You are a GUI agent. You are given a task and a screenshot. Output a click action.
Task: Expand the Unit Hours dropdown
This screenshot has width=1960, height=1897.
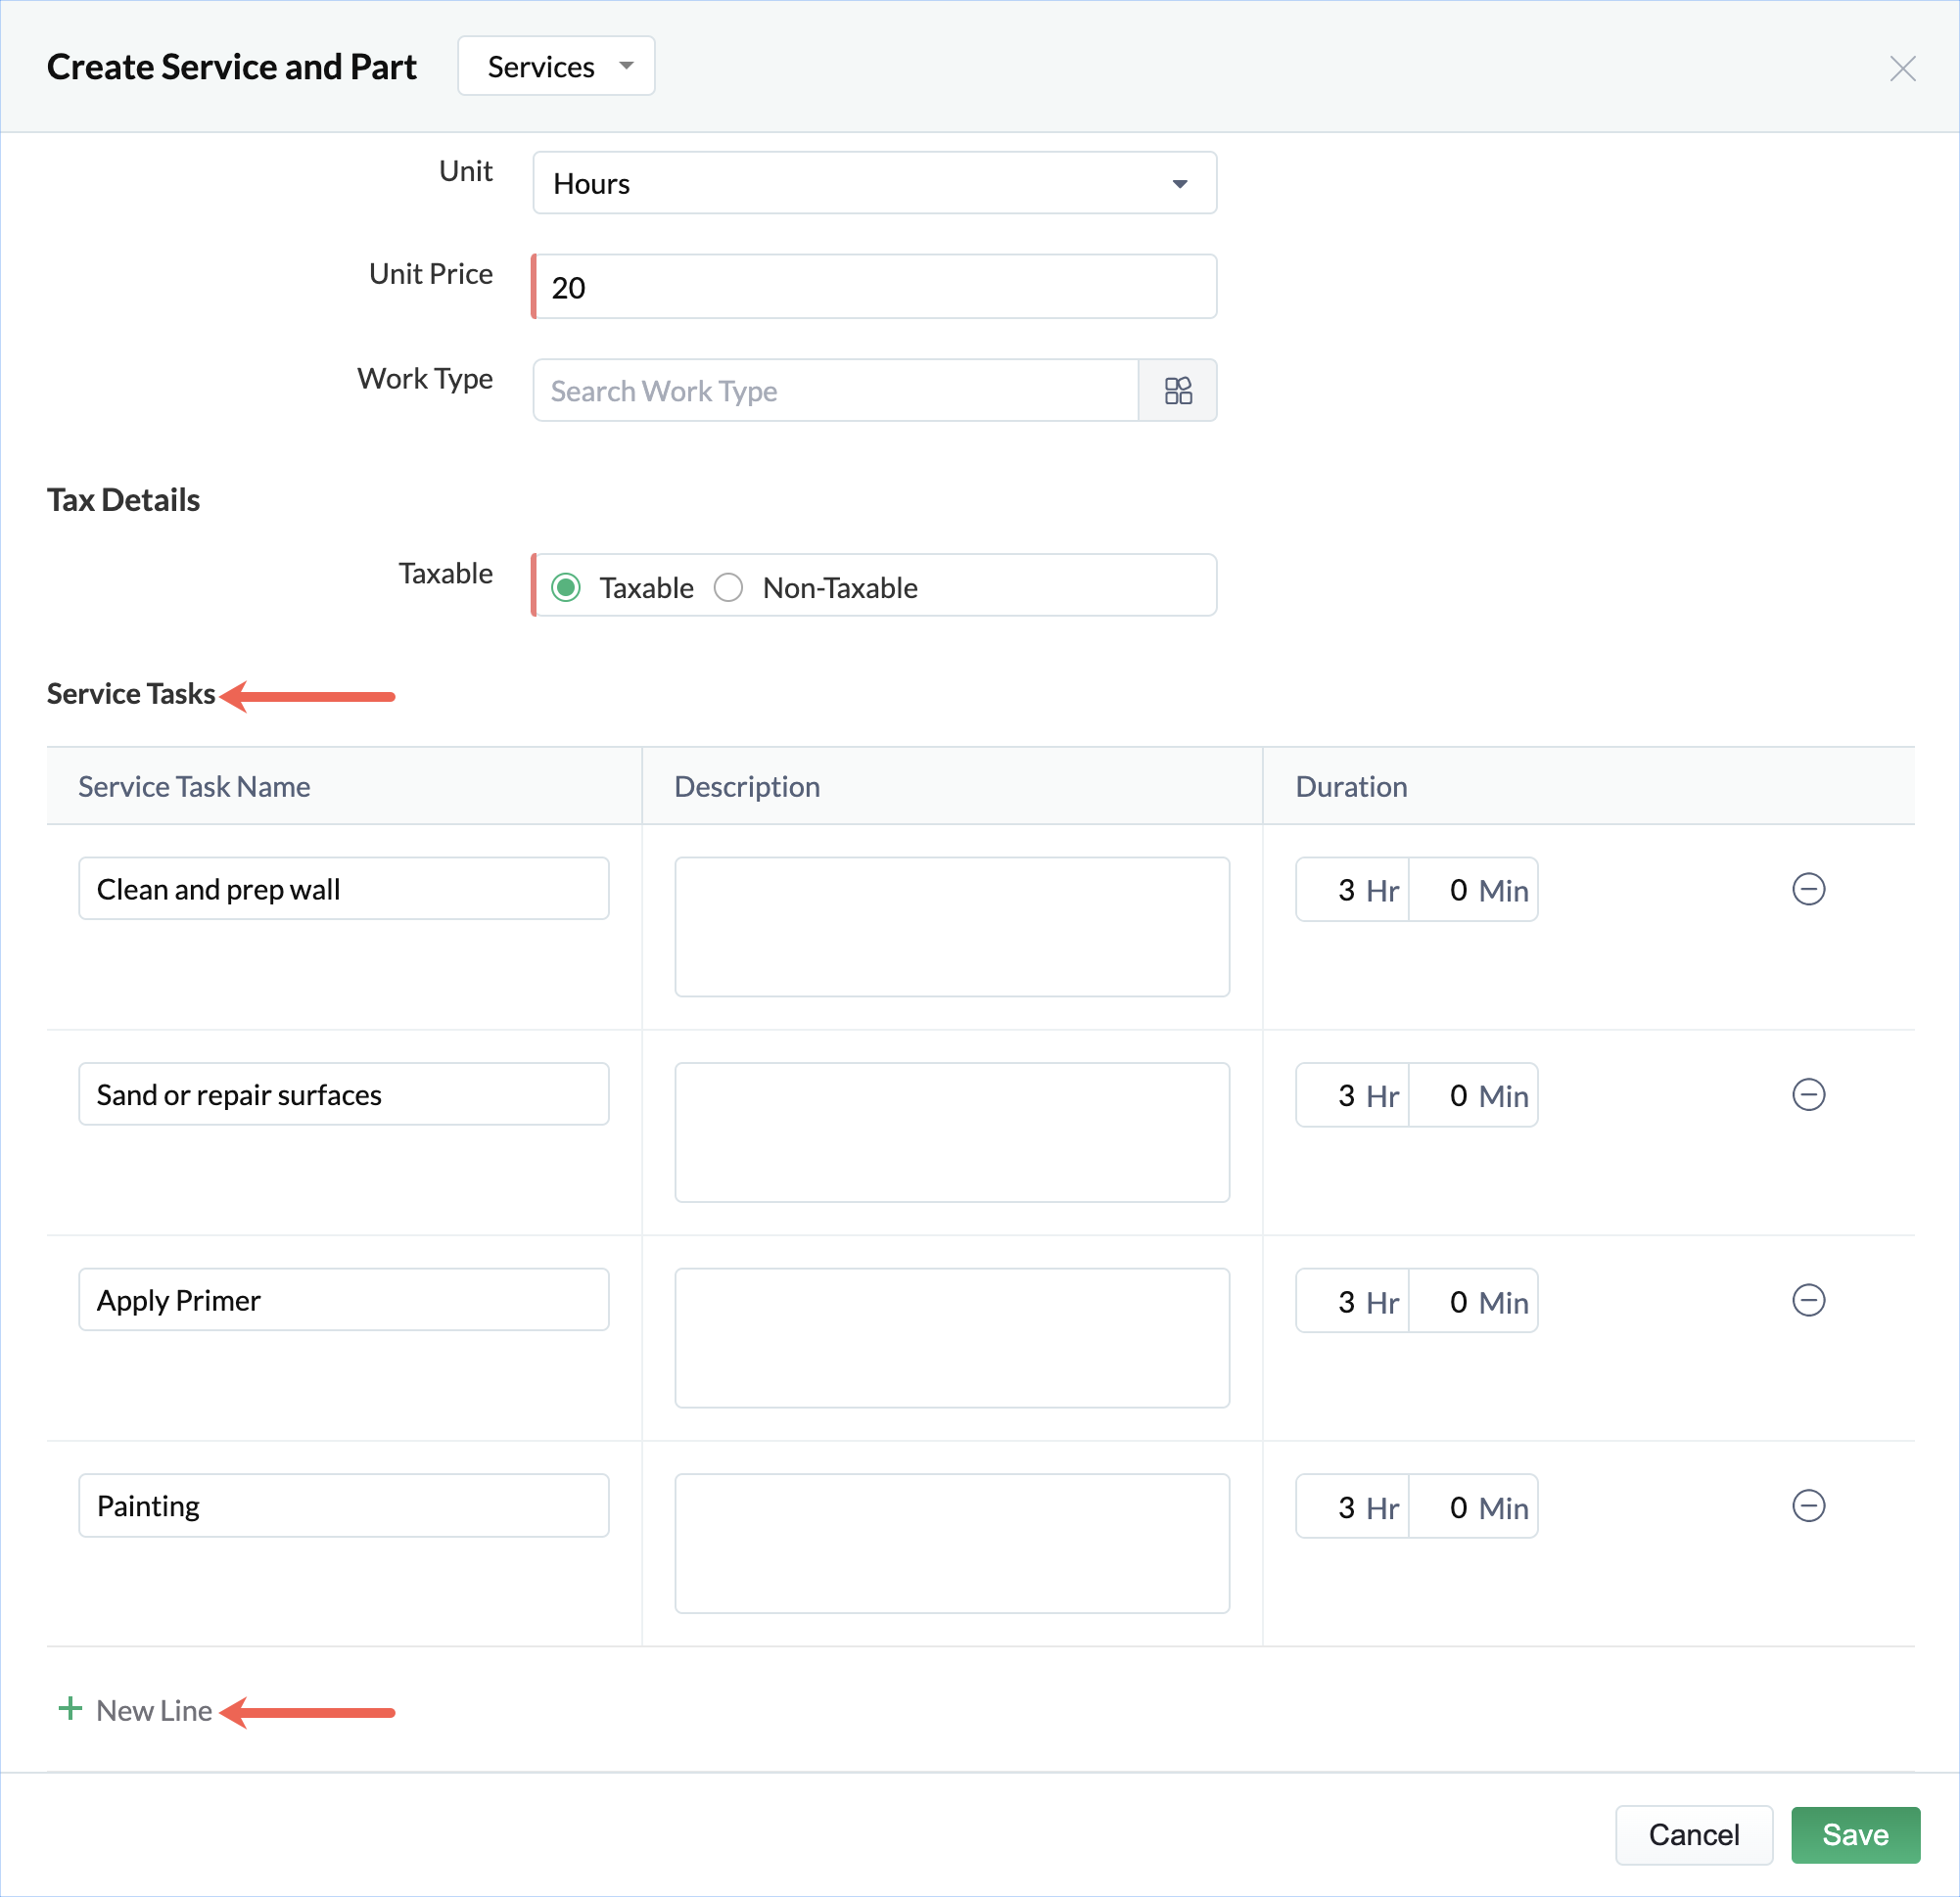pos(874,183)
